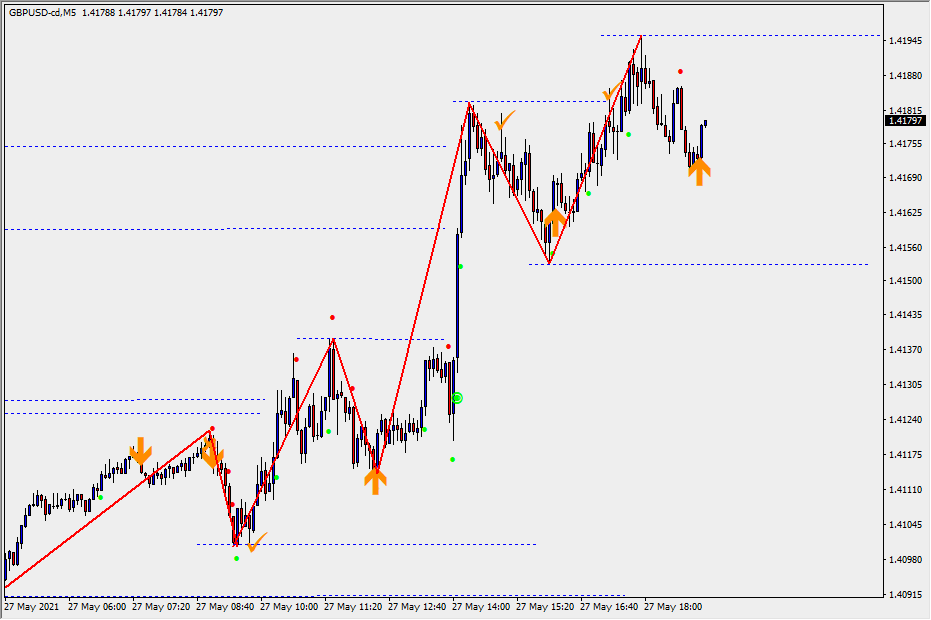The image size is (931, 620).
Task: Click the red dot near the 1.41880 level
Action: [681, 72]
